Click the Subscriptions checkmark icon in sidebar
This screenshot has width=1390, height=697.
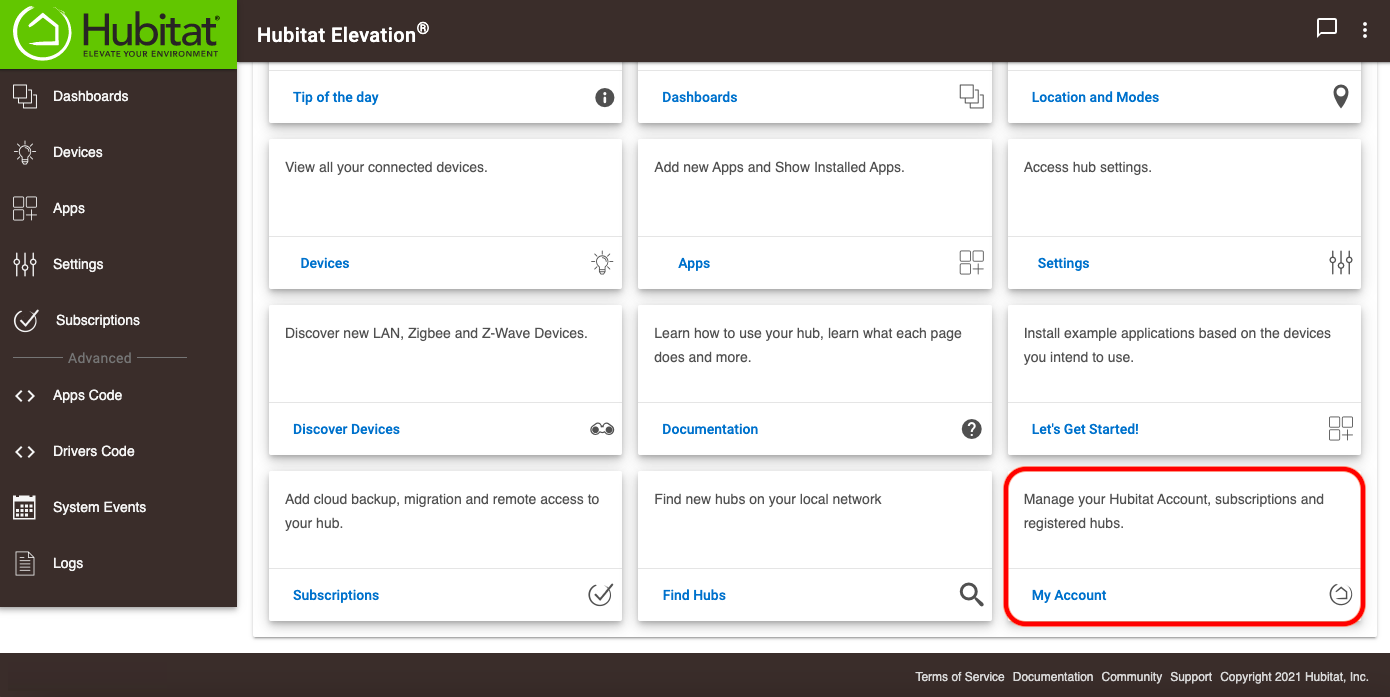click(x=26, y=320)
